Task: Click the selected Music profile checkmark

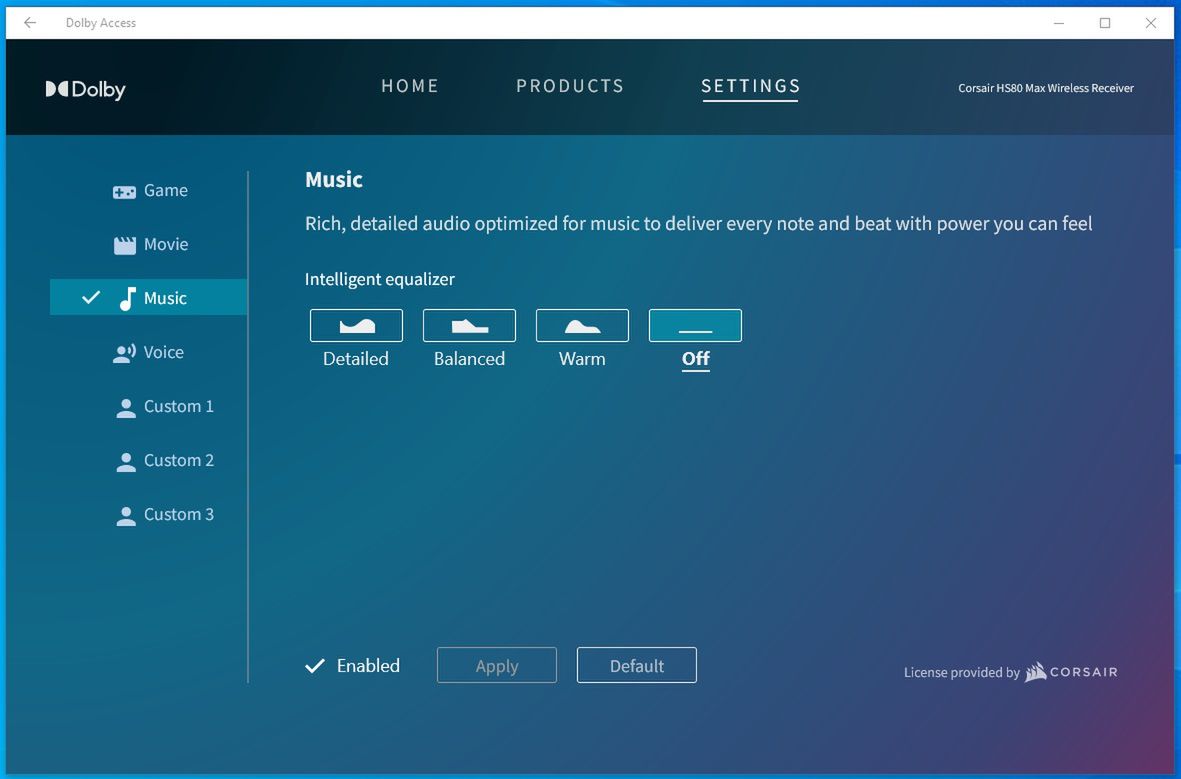Action: (x=91, y=298)
